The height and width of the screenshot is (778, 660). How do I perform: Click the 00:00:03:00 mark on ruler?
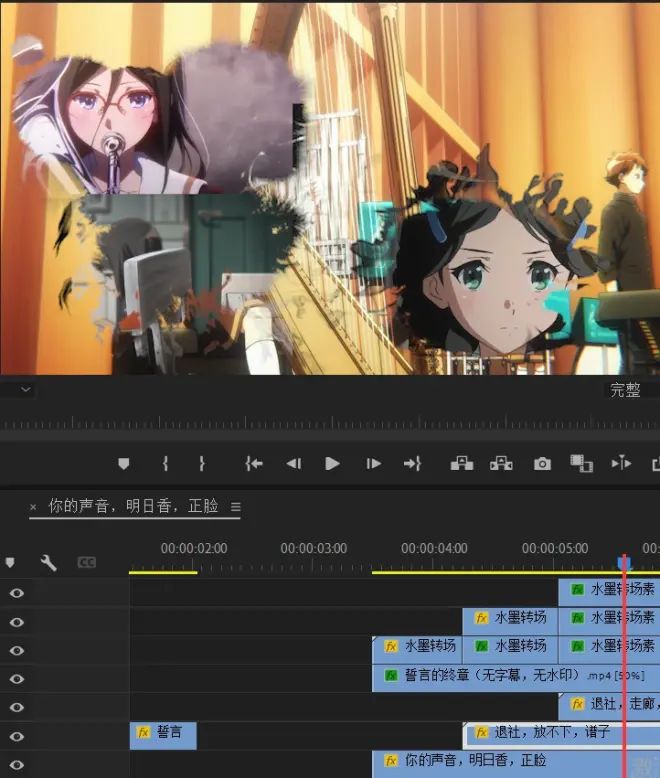click(x=313, y=548)
